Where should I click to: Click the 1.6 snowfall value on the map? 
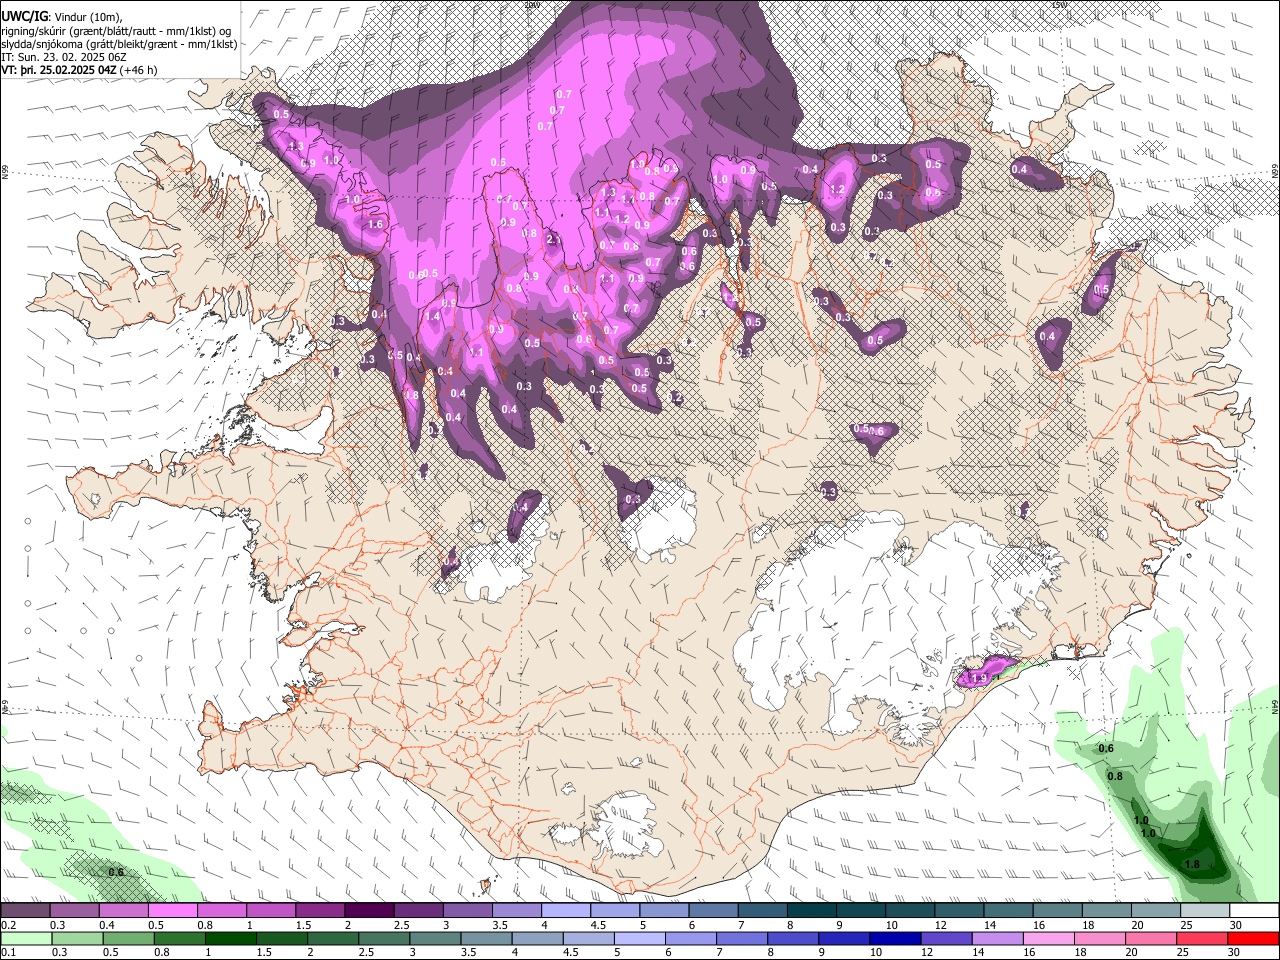[x=376, y=225]
